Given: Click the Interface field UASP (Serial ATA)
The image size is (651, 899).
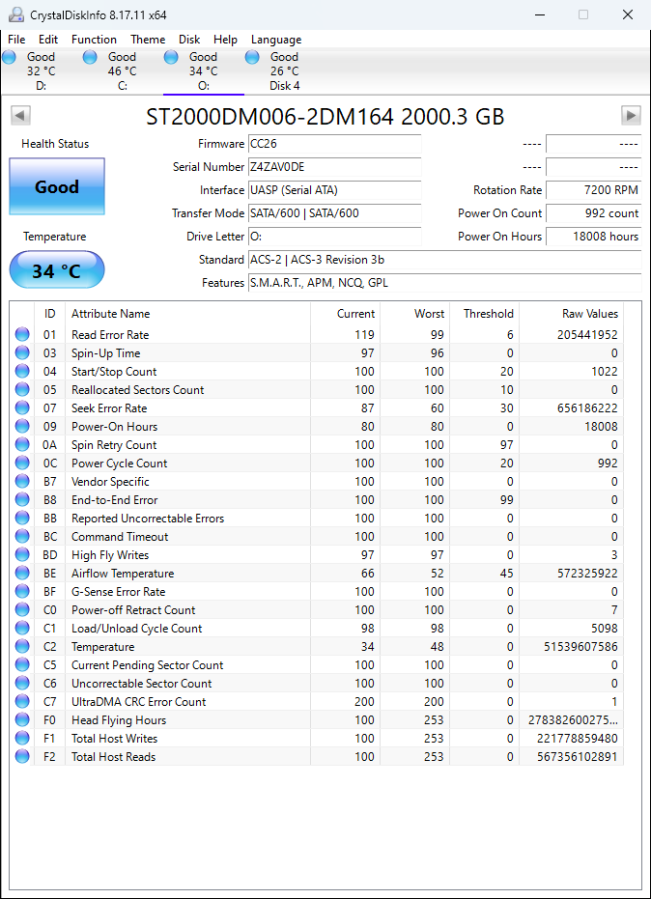Looking at the screenshot, I should (334, 190).
